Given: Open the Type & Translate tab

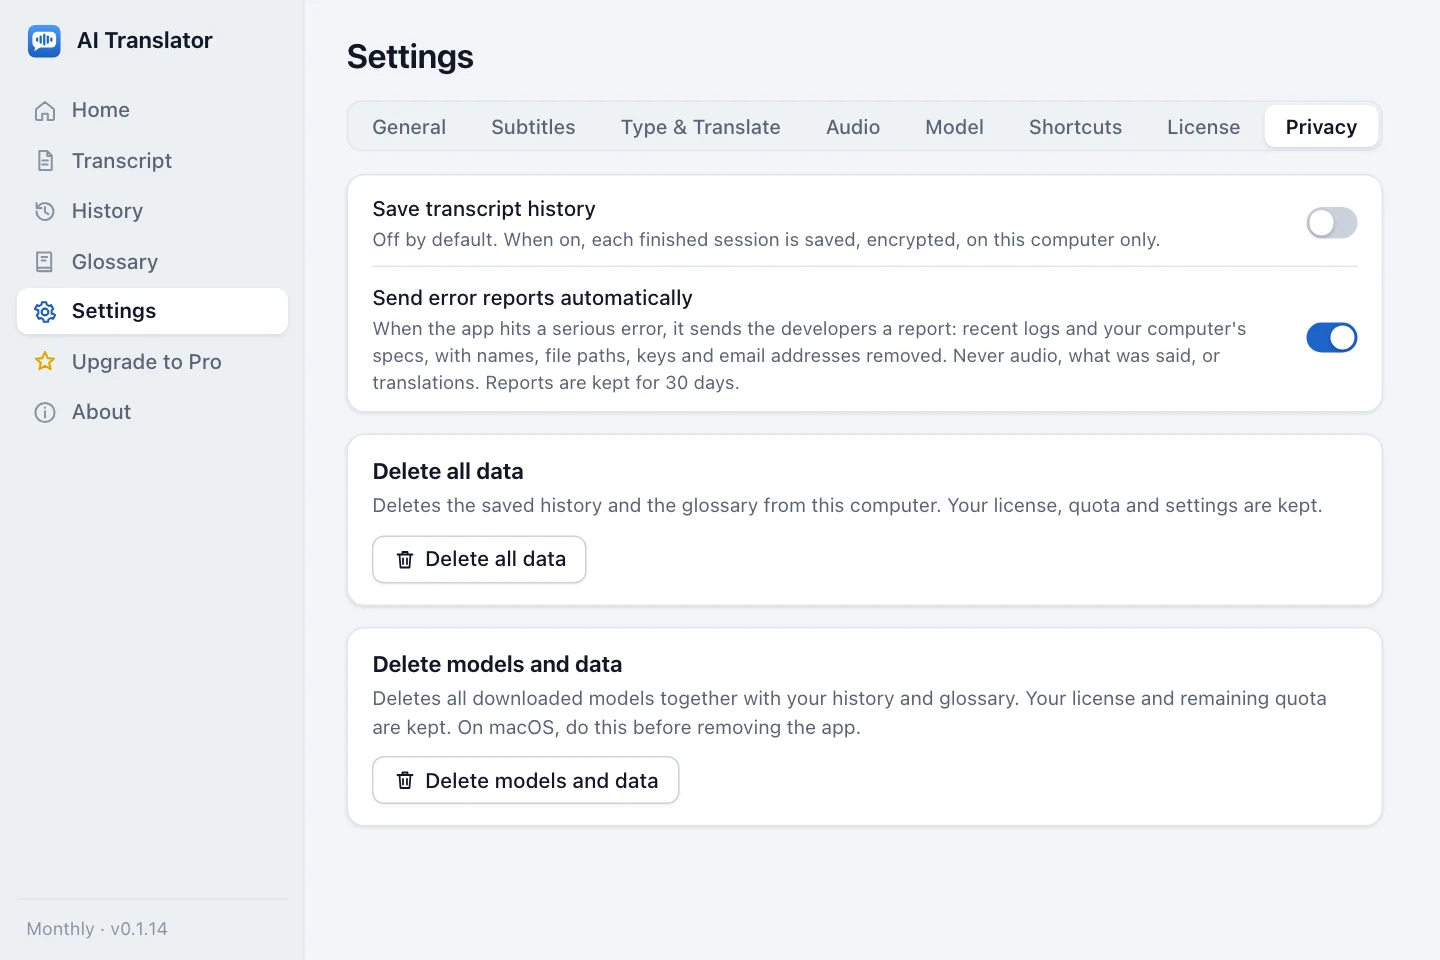Looking at the screenshot, I should [x=700, y=127].
